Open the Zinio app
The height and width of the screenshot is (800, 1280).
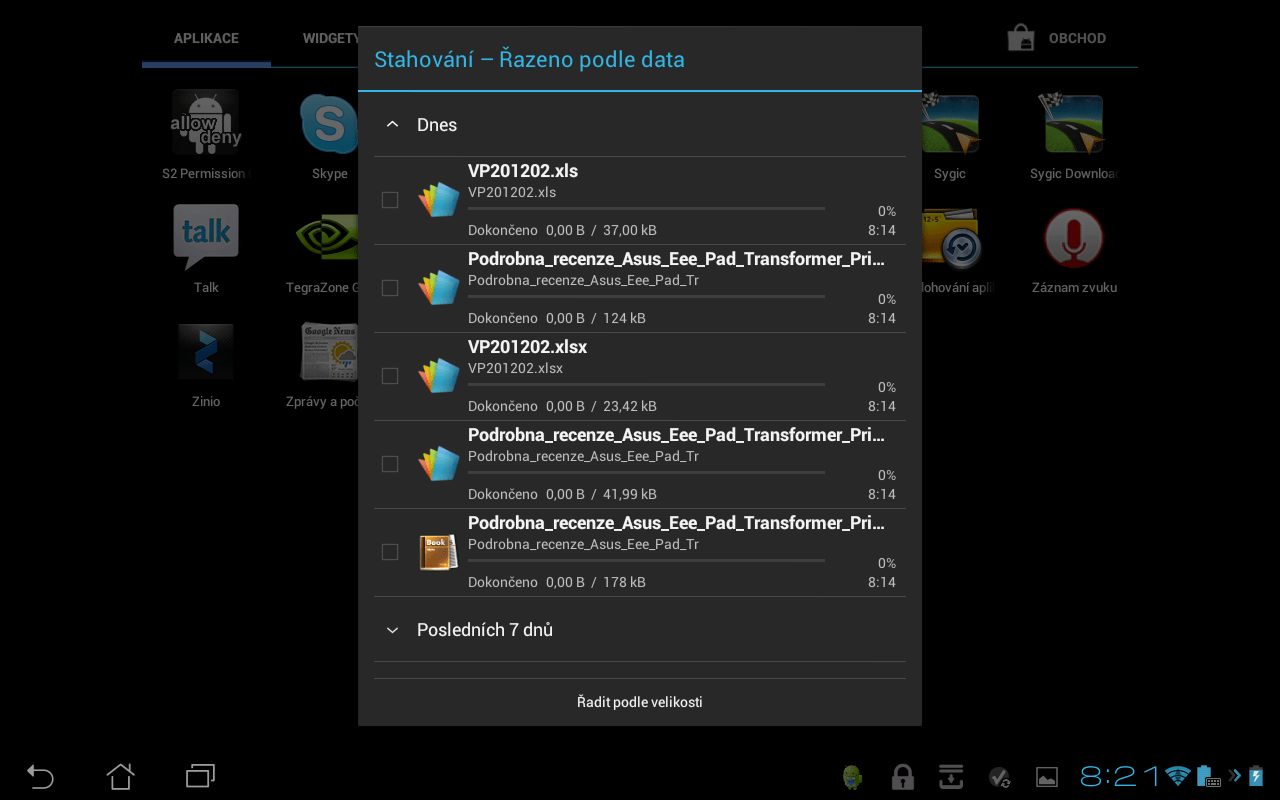[x=206, y=351]
